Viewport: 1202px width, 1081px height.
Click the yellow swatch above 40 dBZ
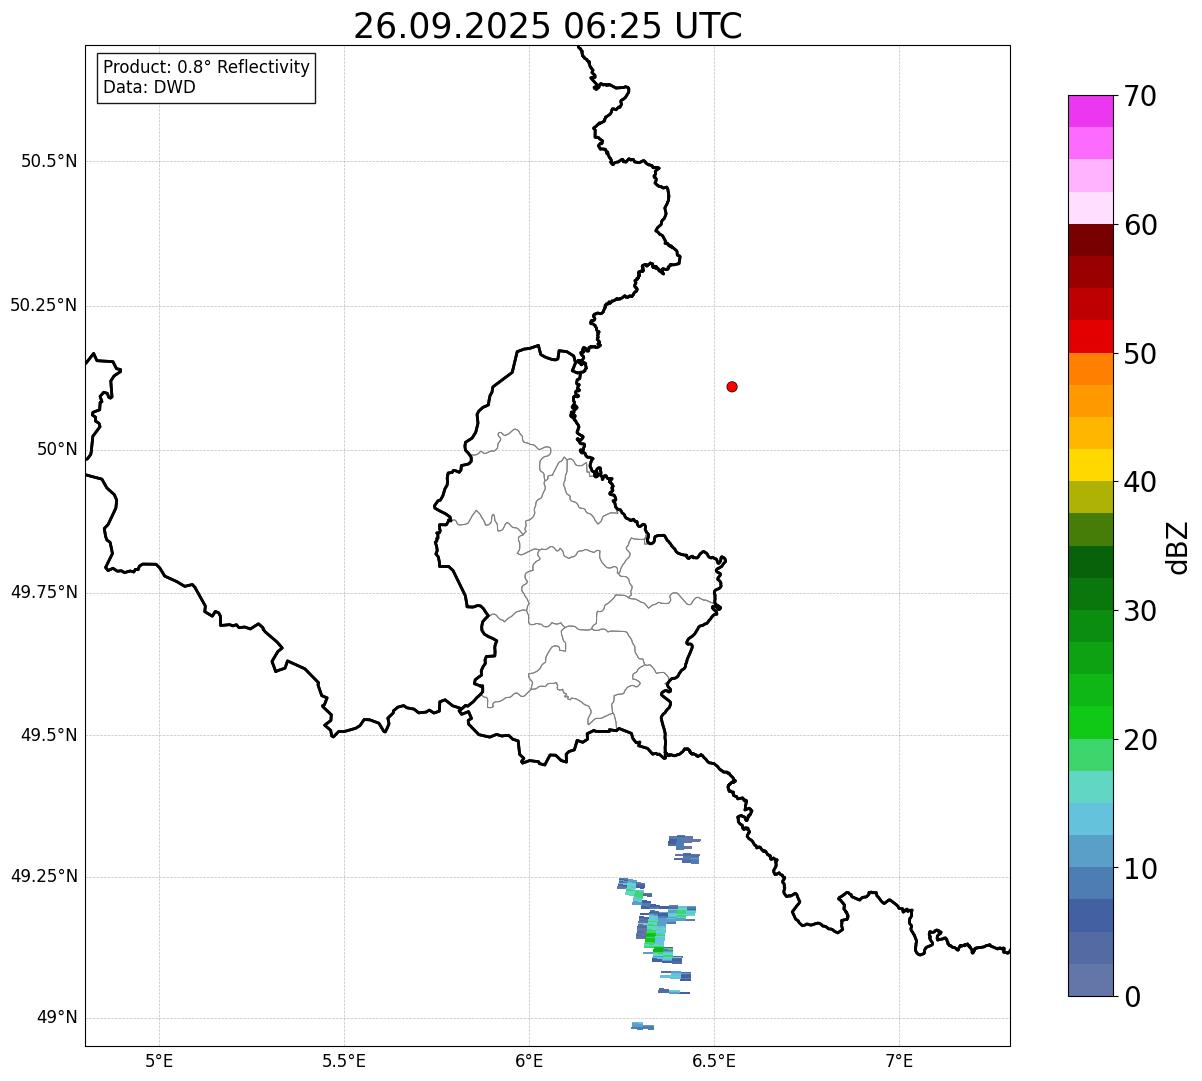tap(1090, 465)
